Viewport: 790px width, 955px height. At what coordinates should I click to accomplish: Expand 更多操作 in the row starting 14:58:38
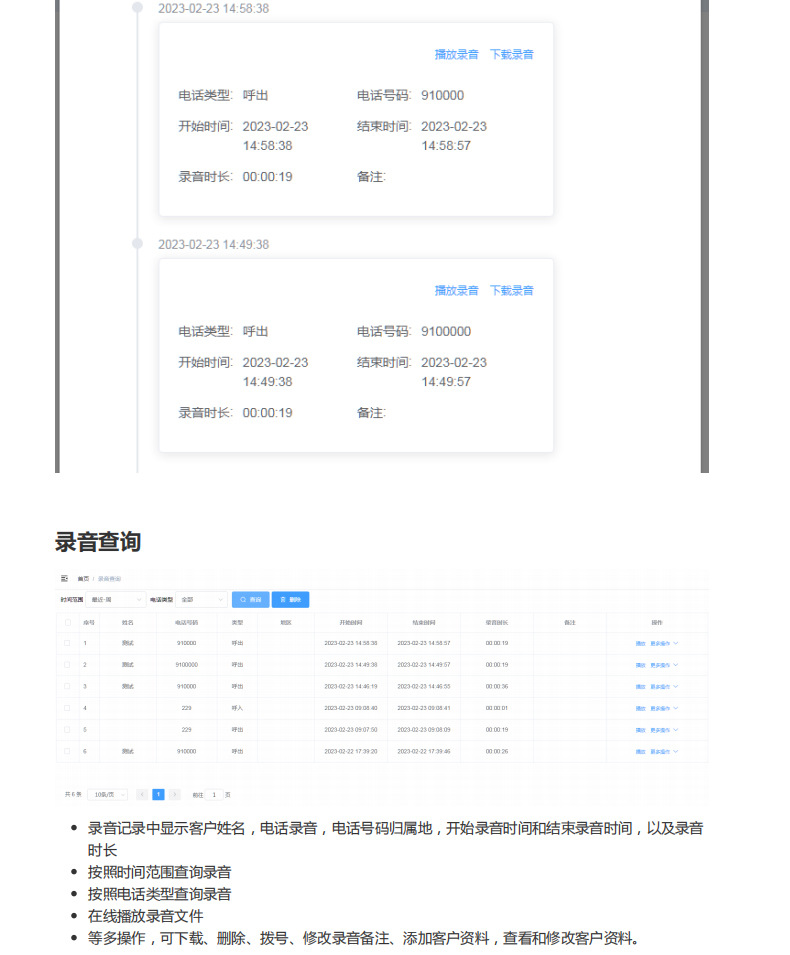pos(664,644)
